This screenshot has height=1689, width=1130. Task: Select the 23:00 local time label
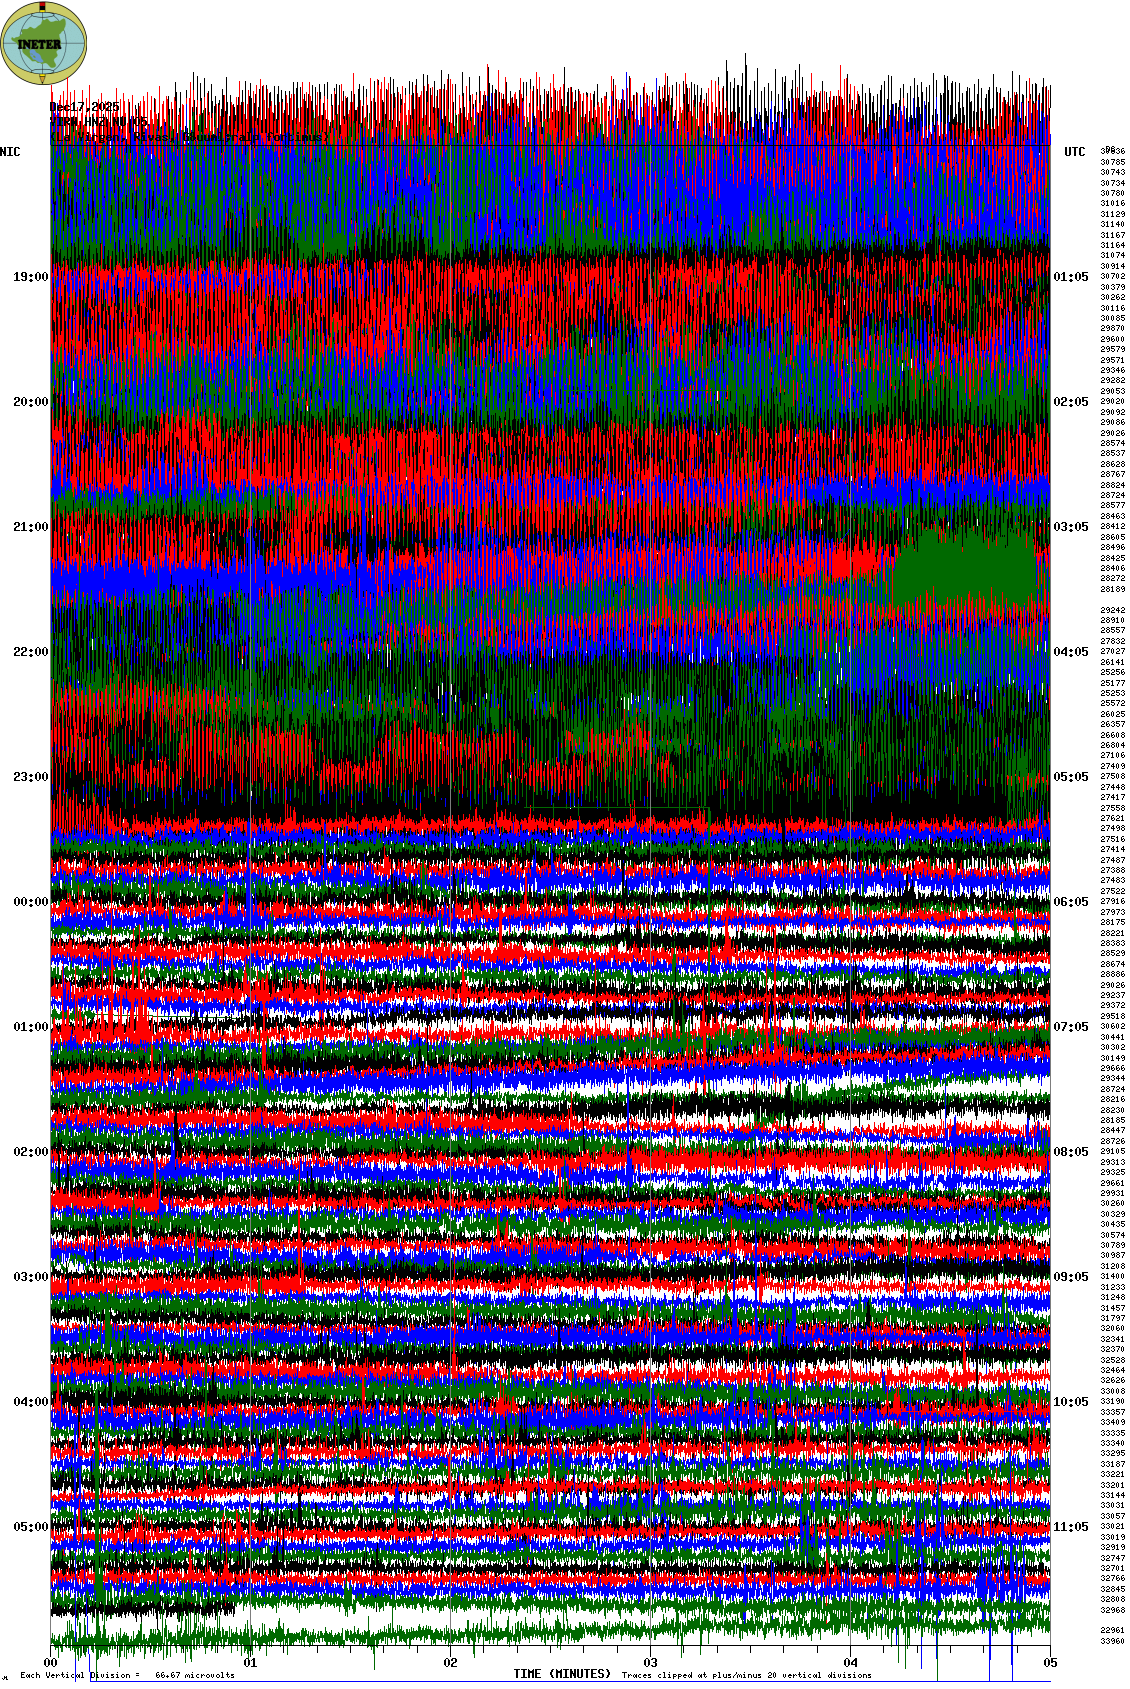tap(30, 777)
